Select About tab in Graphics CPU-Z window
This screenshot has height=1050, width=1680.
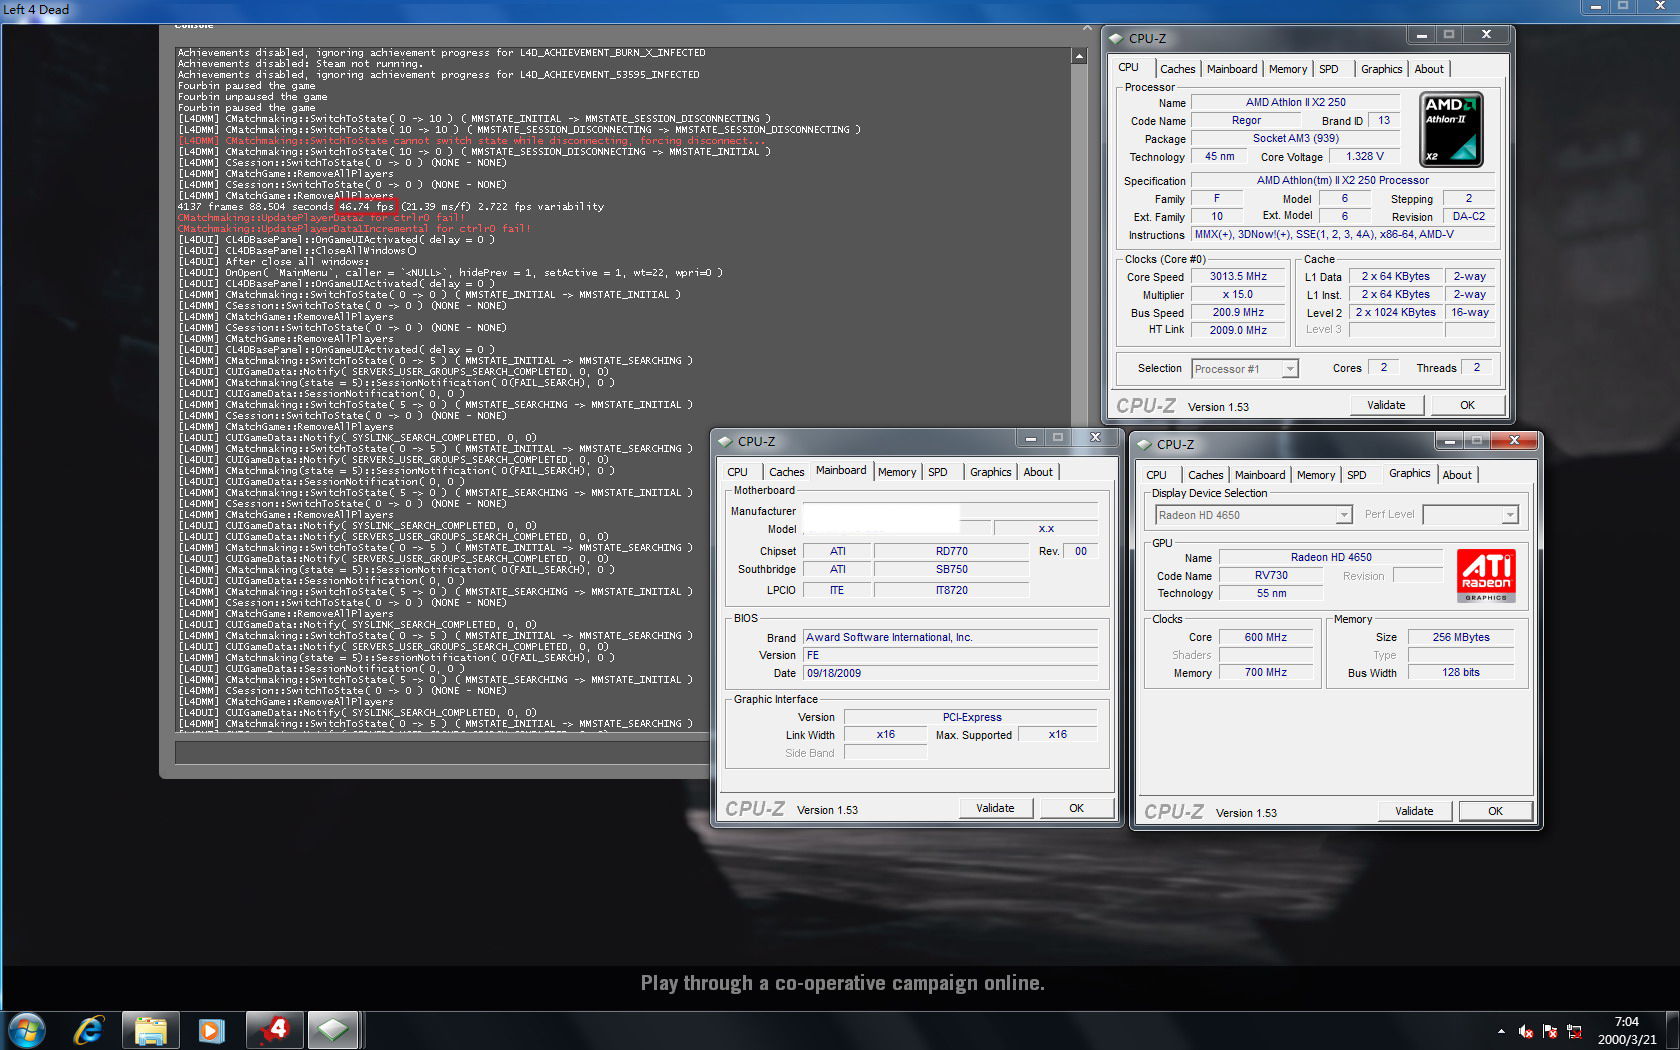[1457, 475]
